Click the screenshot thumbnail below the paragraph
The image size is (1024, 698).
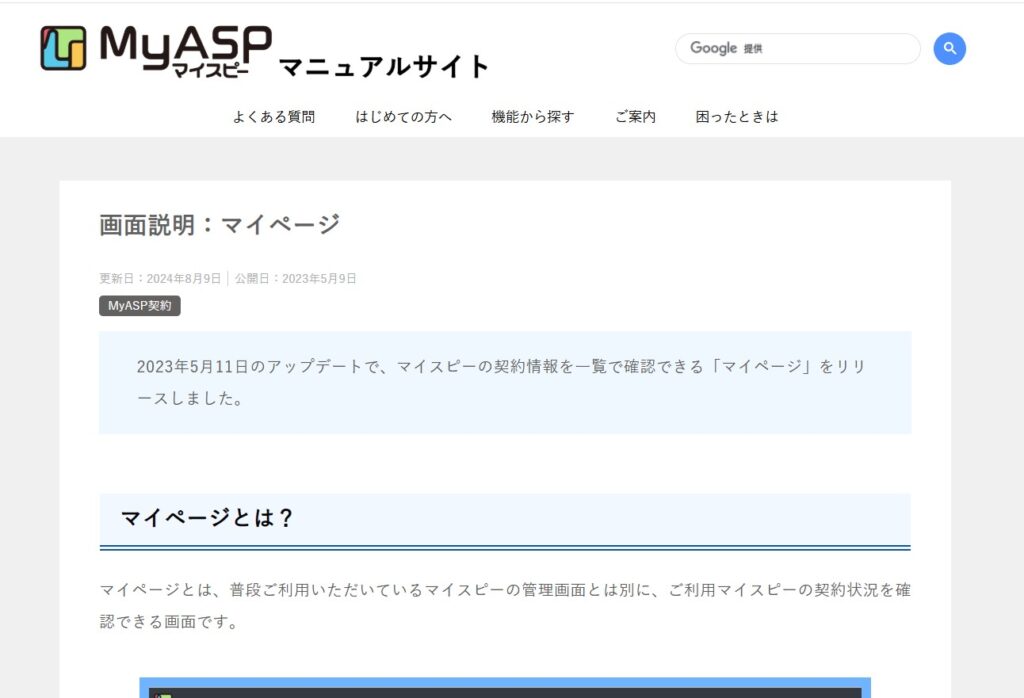point(505,688)
